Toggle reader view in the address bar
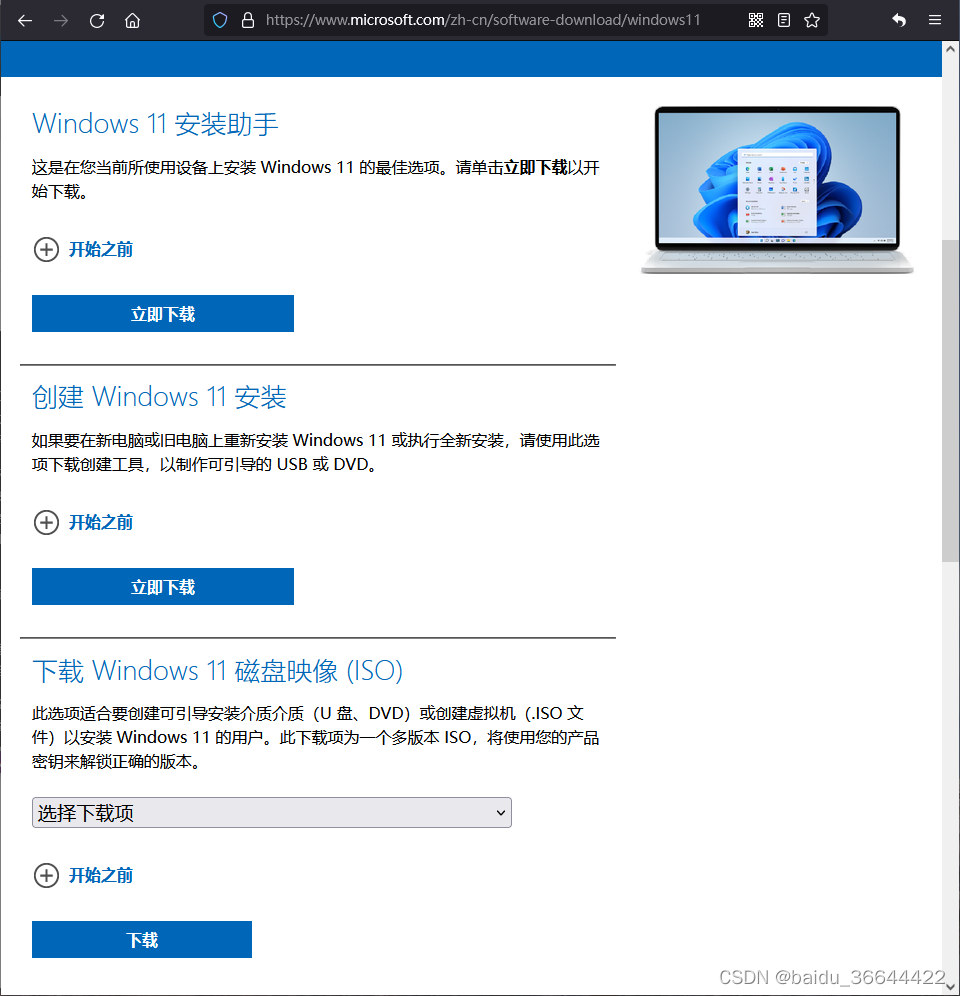The width and height of the screenshot is (960, 996). (x=784, y=20)
